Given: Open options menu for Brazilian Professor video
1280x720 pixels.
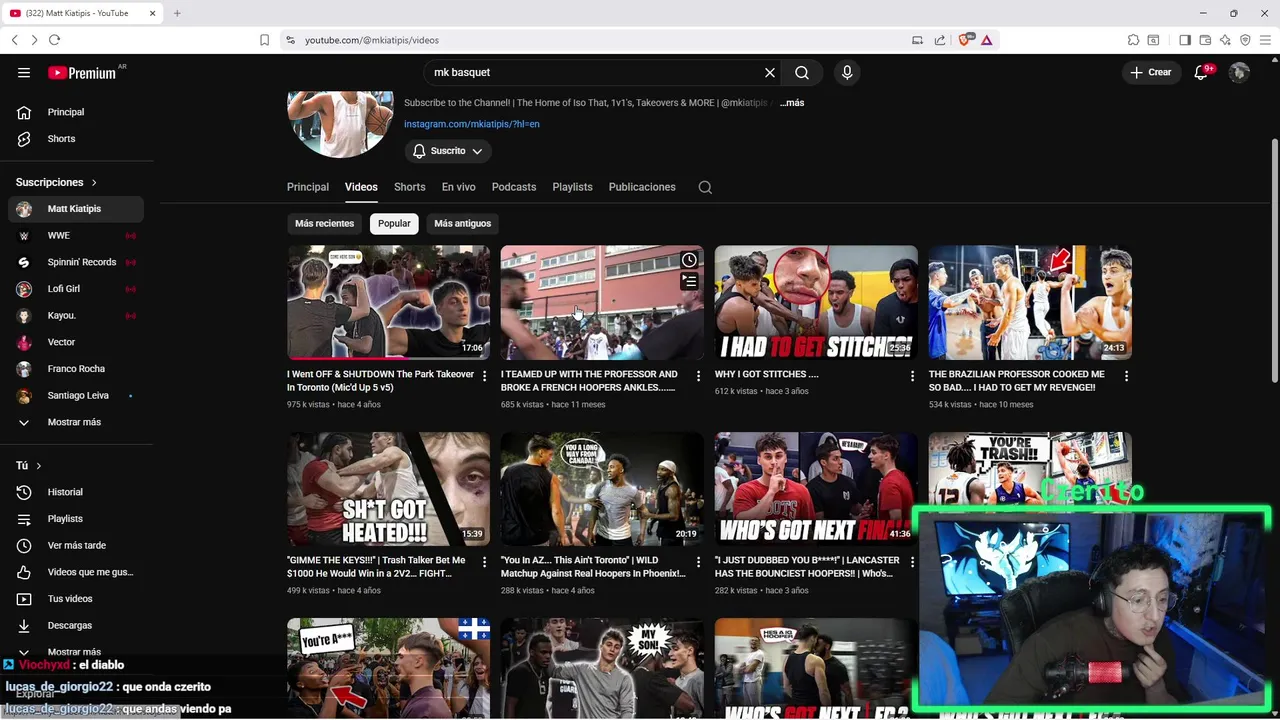Looking at the screenshot, I should point(1126,377).
